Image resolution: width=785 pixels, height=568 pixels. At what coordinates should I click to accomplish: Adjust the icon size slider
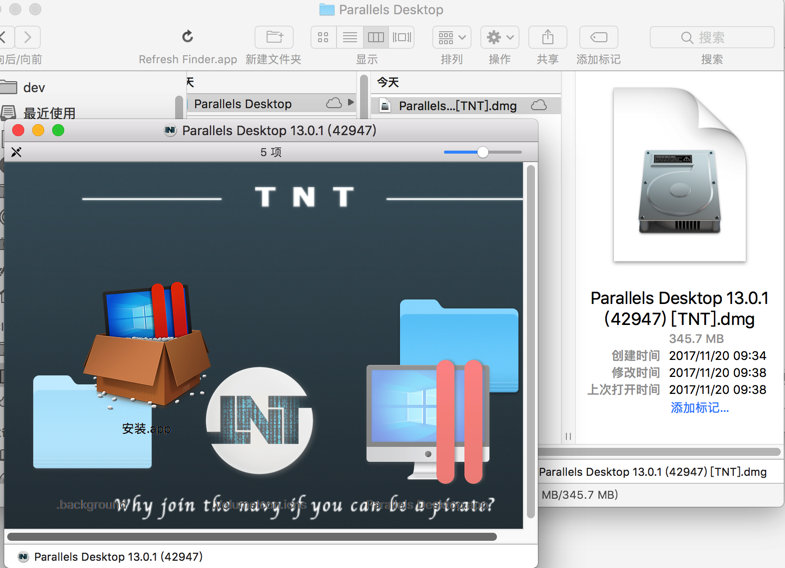483,152
